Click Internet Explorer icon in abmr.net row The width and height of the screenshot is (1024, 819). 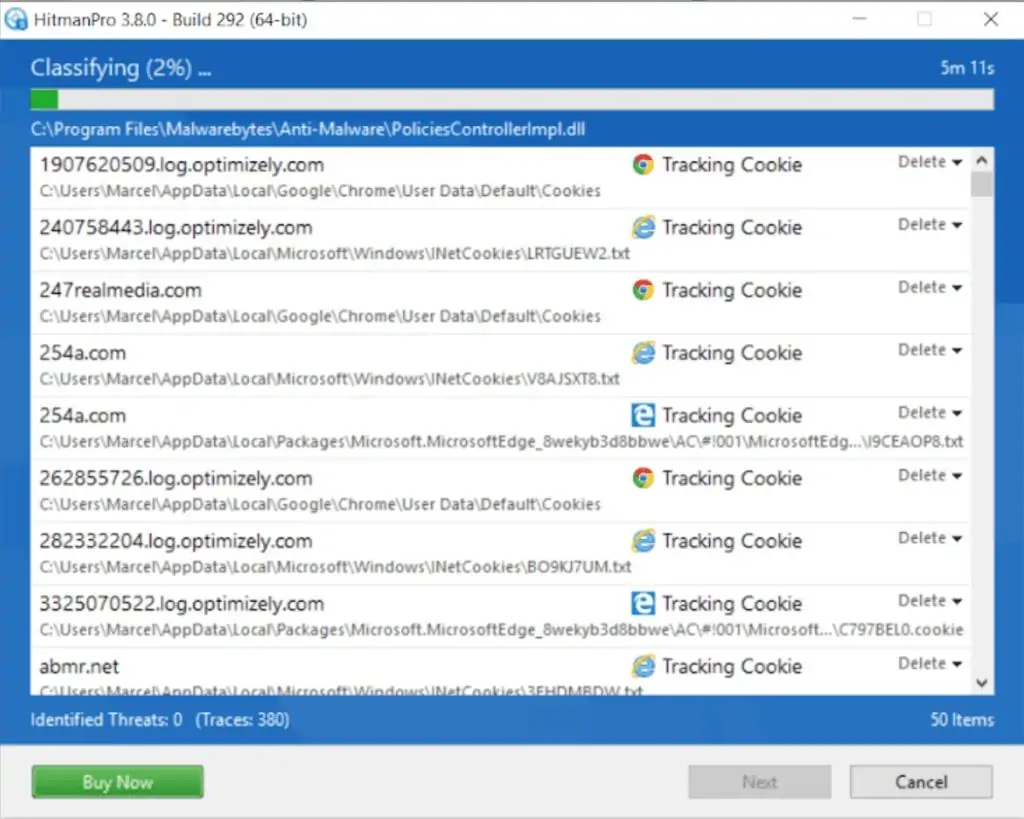pos(643,666)
